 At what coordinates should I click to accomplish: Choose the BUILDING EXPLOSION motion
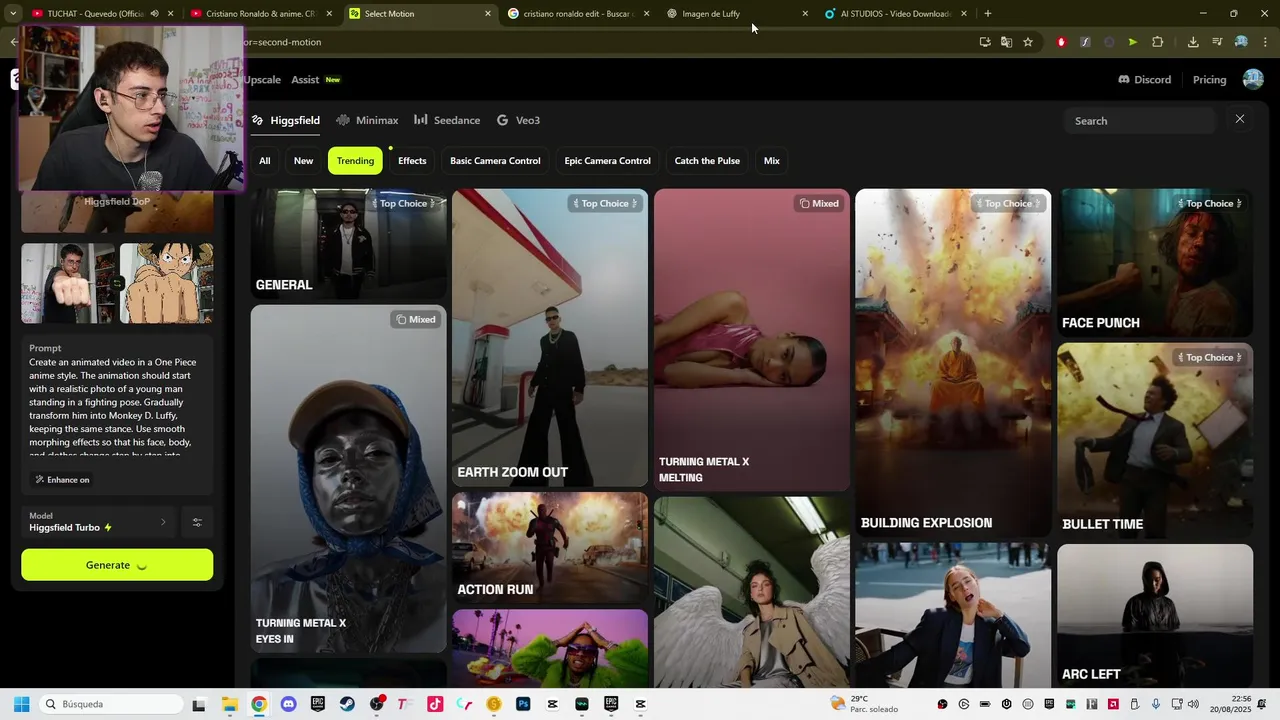click(953, 363)
